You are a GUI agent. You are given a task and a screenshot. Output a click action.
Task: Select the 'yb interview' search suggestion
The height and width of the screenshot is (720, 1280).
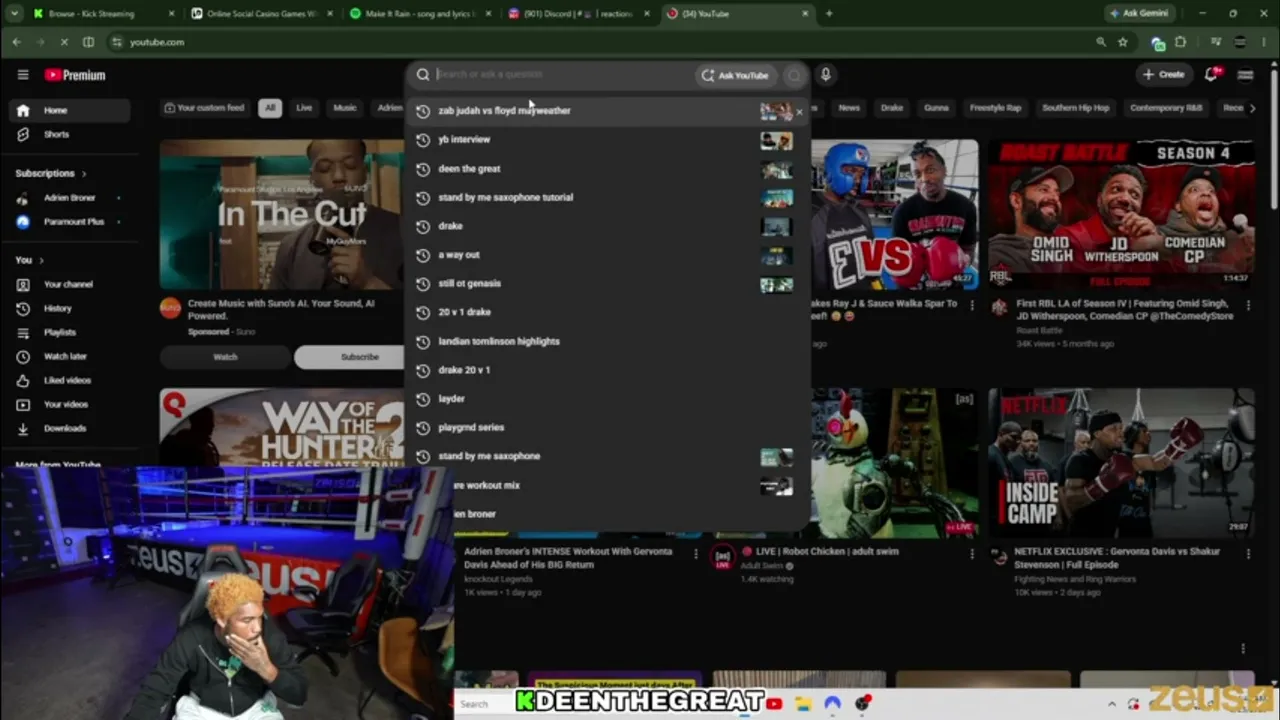(608, 140)
